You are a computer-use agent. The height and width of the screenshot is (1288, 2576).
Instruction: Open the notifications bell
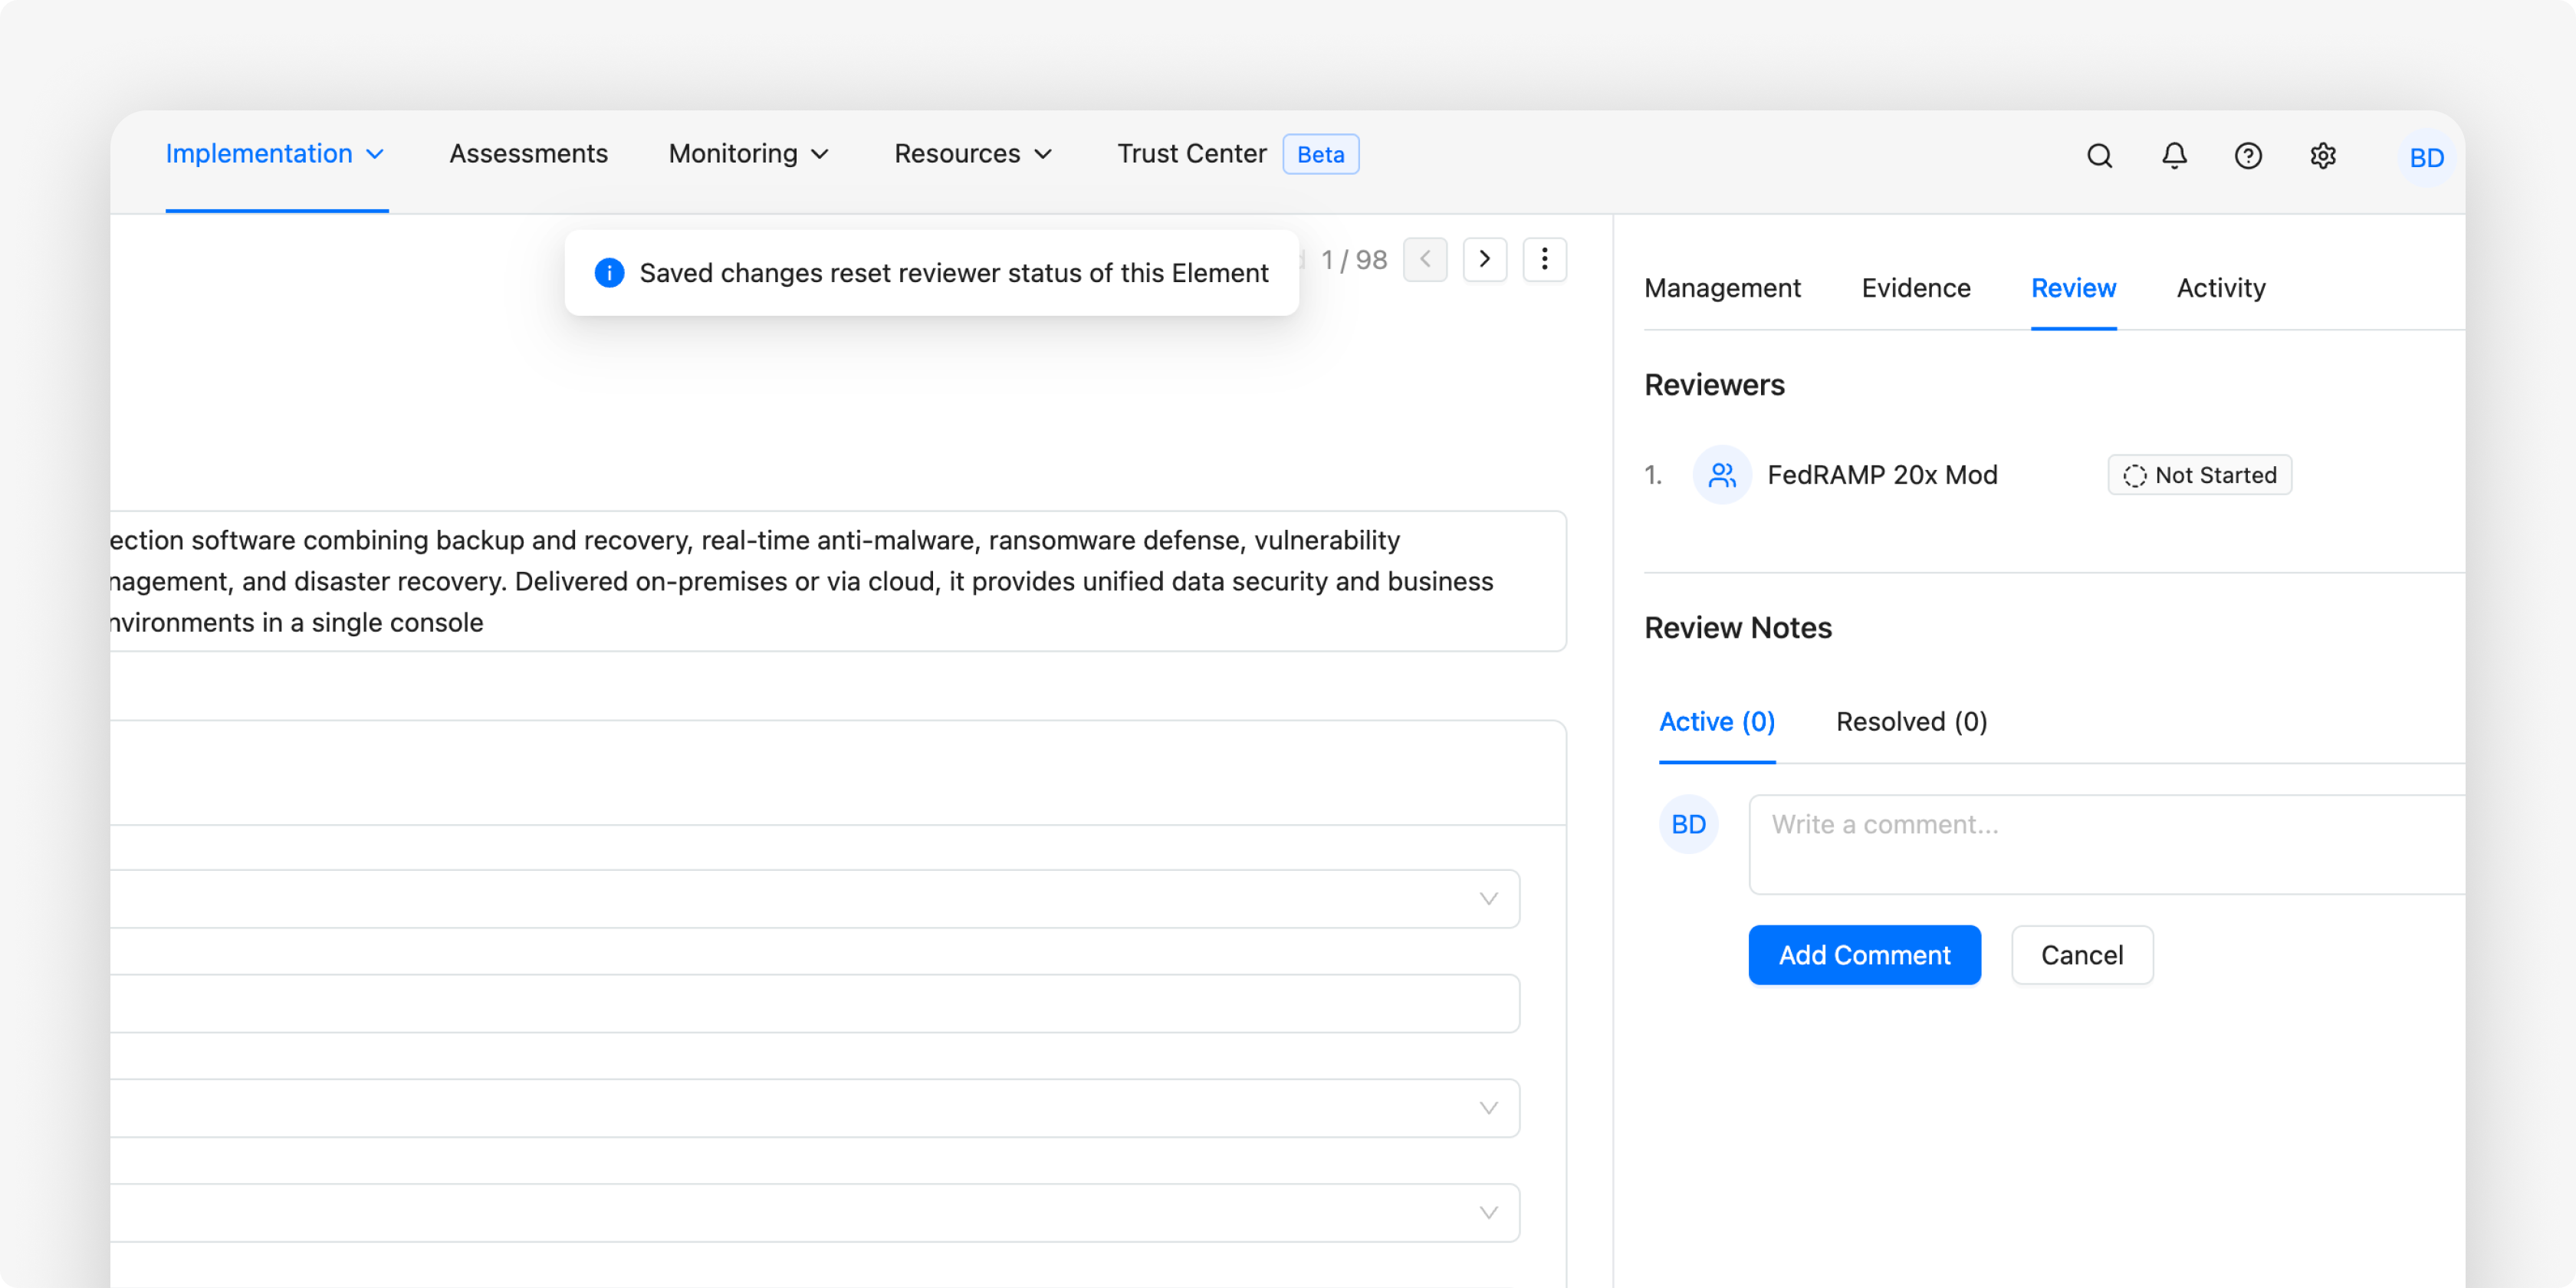click(x=2174, y=156)
